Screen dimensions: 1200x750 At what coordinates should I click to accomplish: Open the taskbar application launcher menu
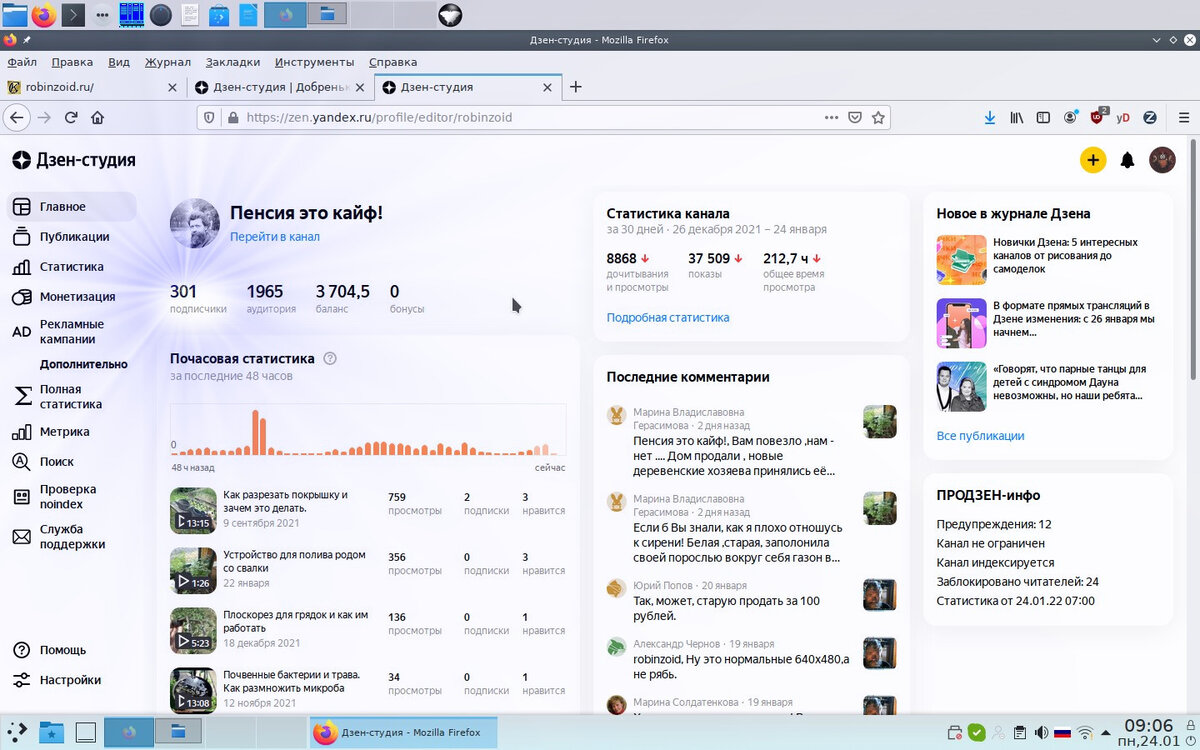click(x=15, y=732)
